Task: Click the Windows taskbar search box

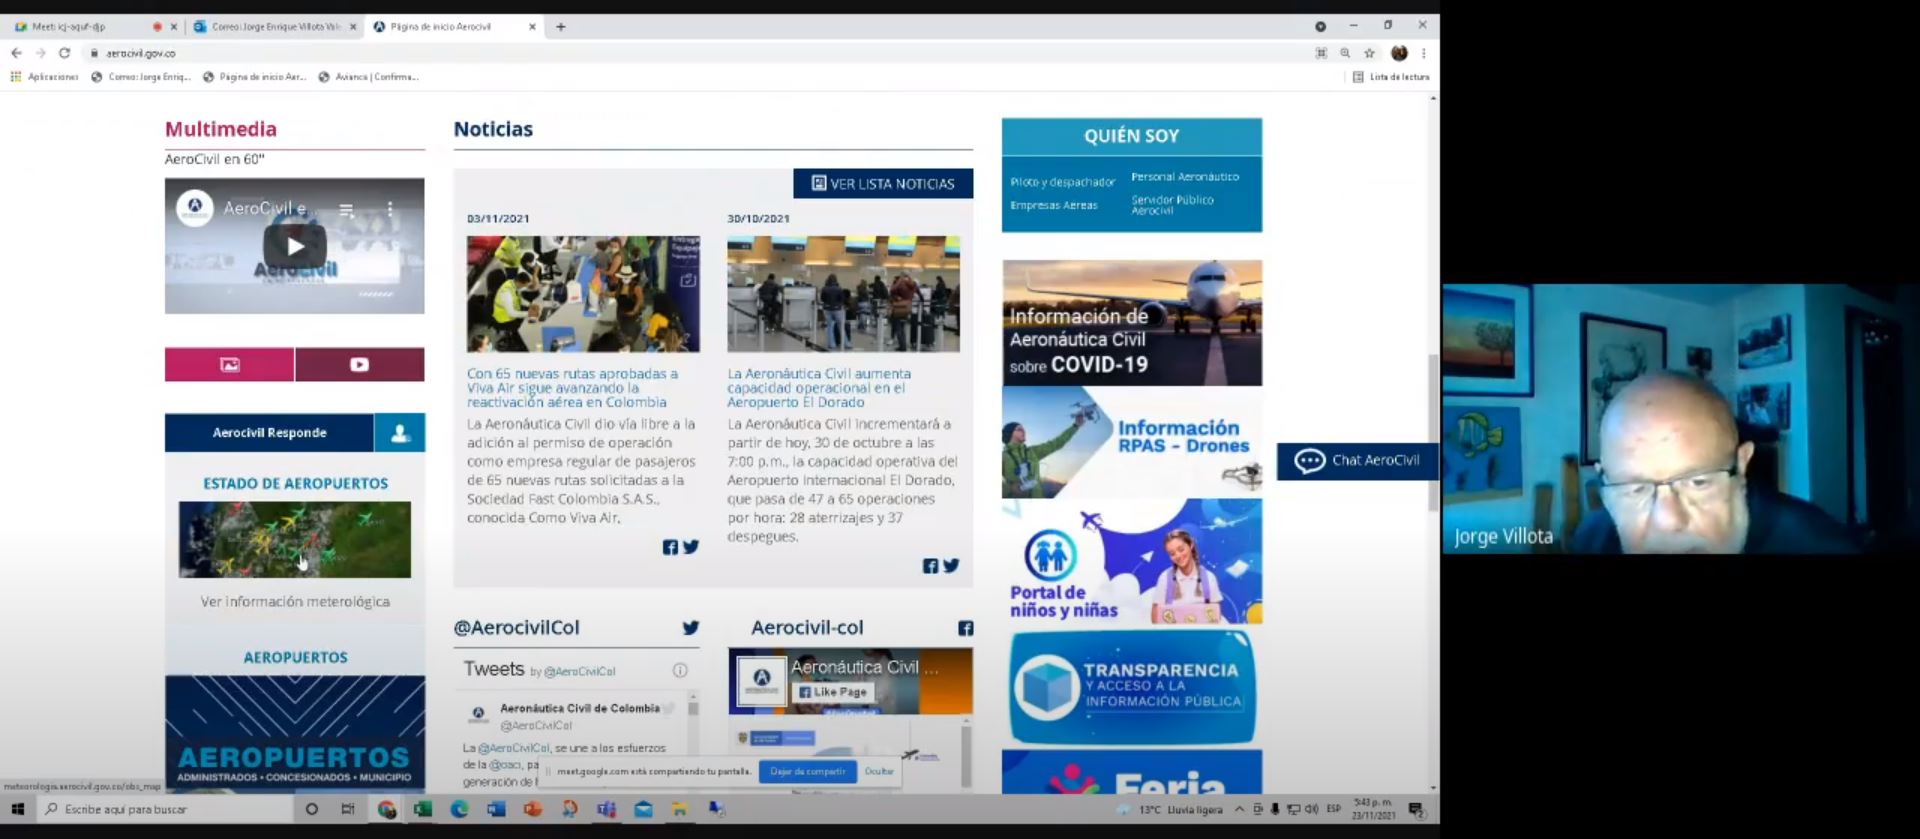Action: [165, 809]
